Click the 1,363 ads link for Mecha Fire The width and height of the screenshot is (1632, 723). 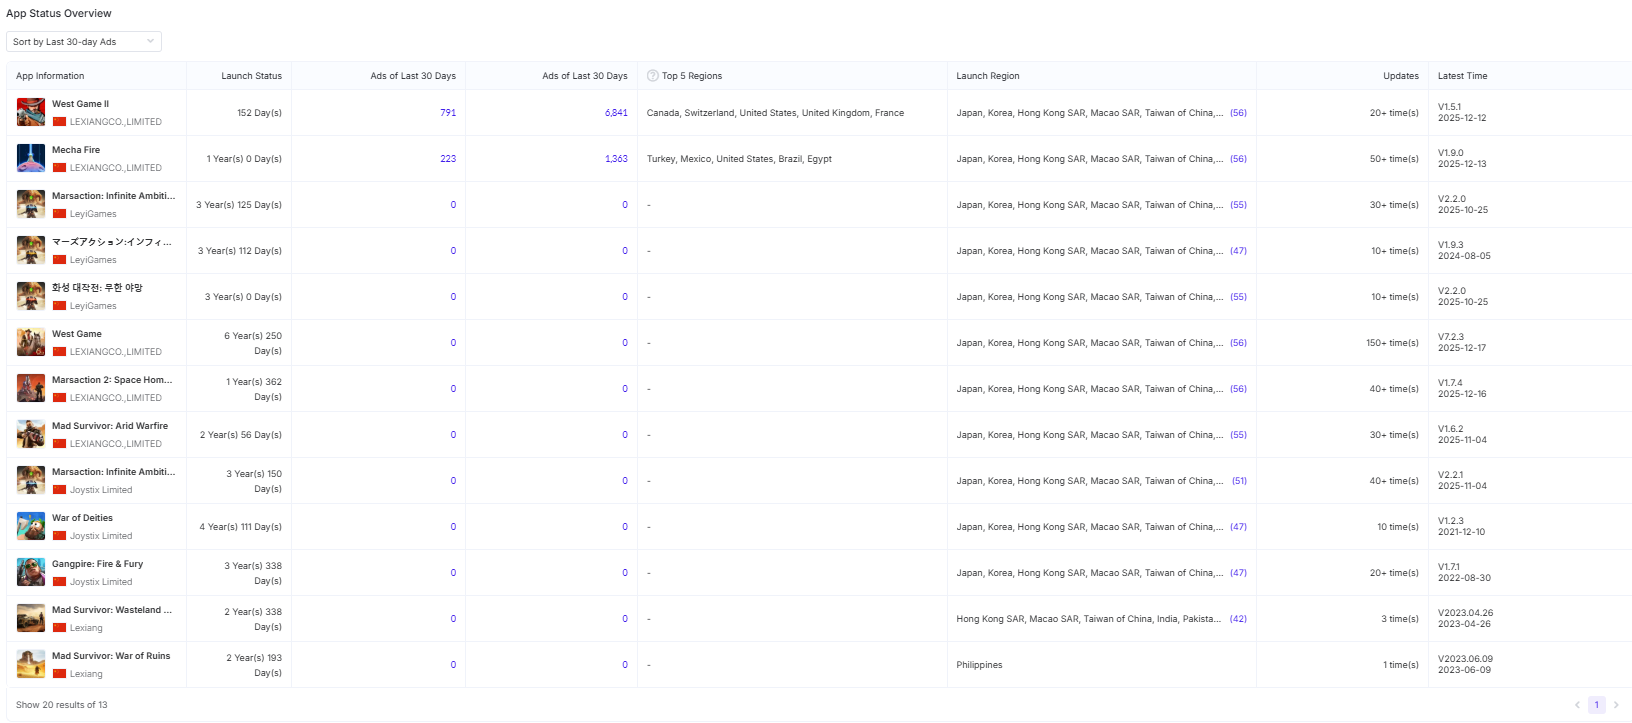point(616,159)
